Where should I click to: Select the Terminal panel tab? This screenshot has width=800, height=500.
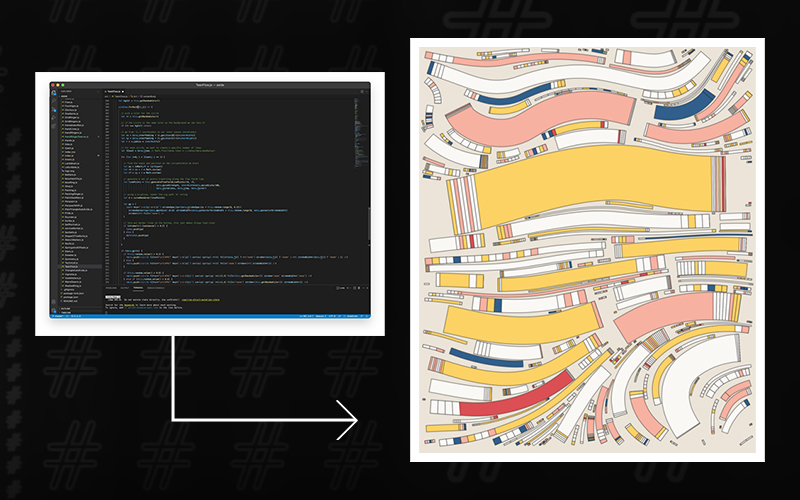tap(138, 288)
